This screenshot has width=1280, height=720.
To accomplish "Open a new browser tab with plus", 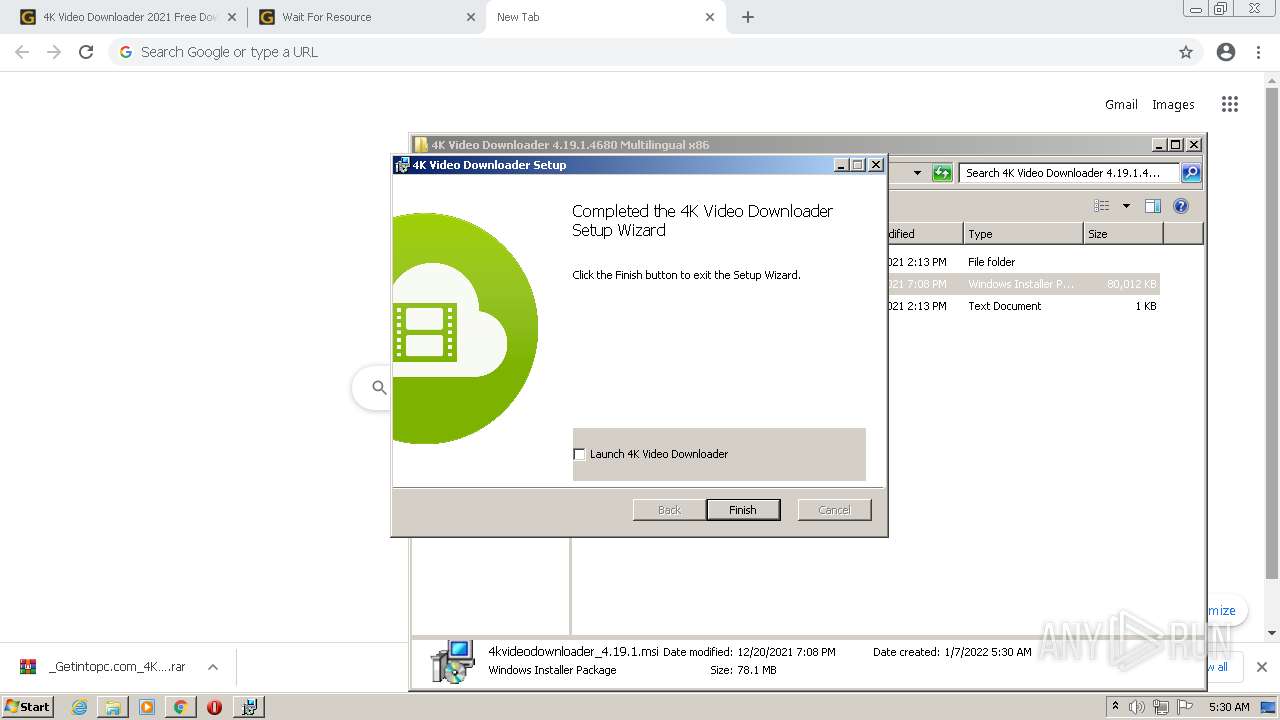I will [x=748, y=17].
